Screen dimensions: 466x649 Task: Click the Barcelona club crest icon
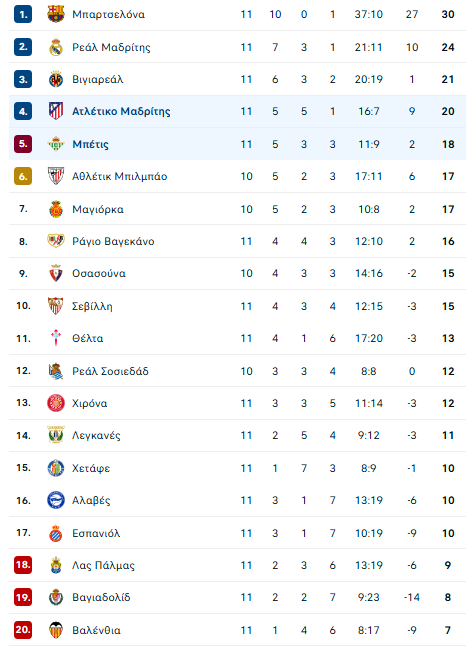[55, 14]
